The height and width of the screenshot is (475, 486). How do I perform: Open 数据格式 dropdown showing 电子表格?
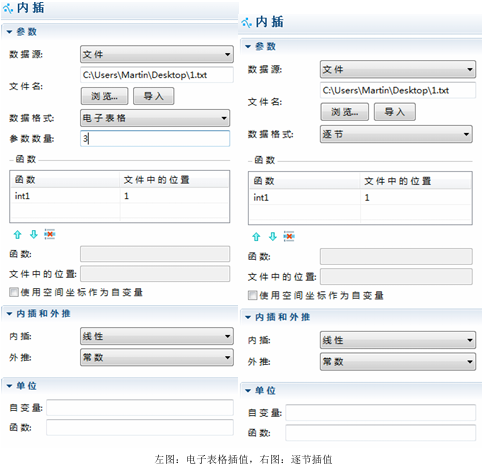[155, 118]
